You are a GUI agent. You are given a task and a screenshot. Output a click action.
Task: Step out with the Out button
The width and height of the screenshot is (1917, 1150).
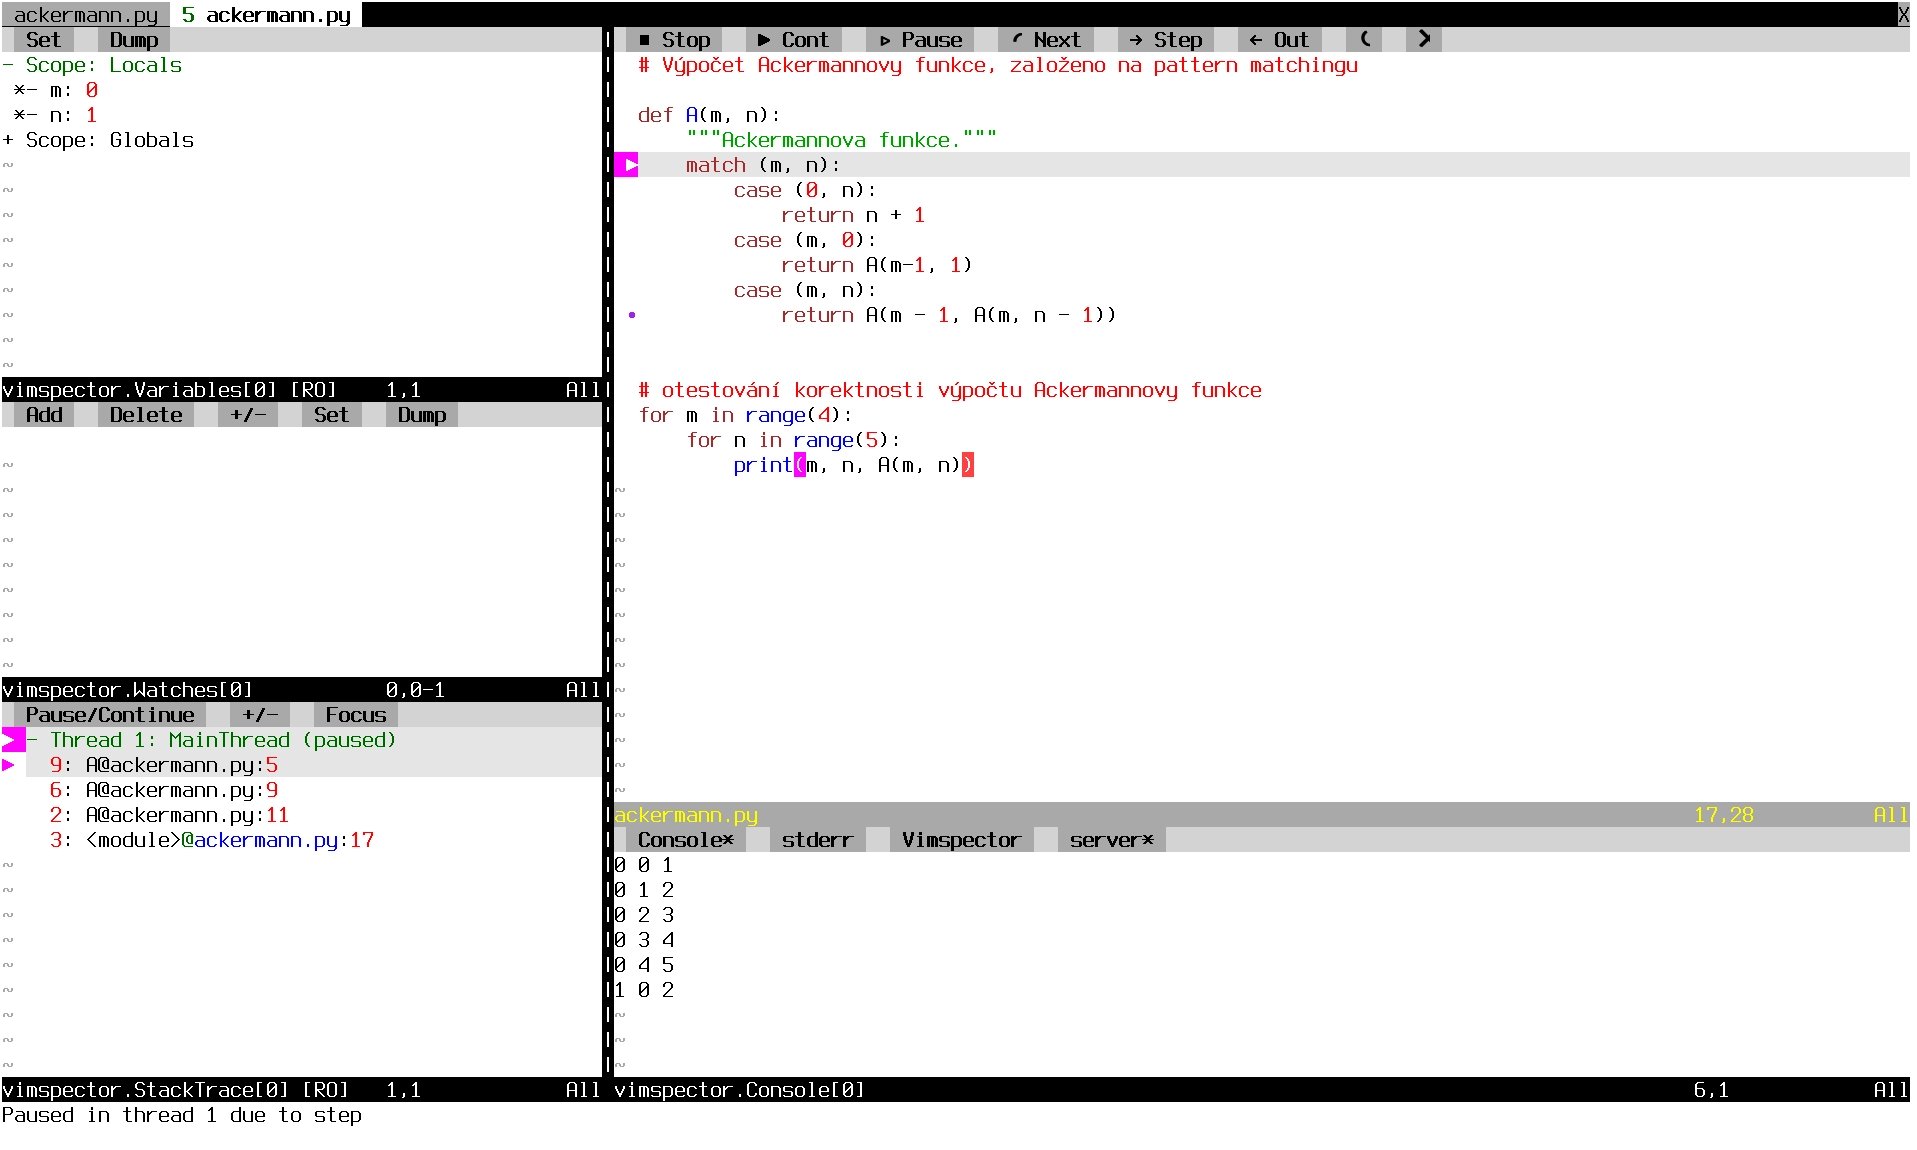1279,40
